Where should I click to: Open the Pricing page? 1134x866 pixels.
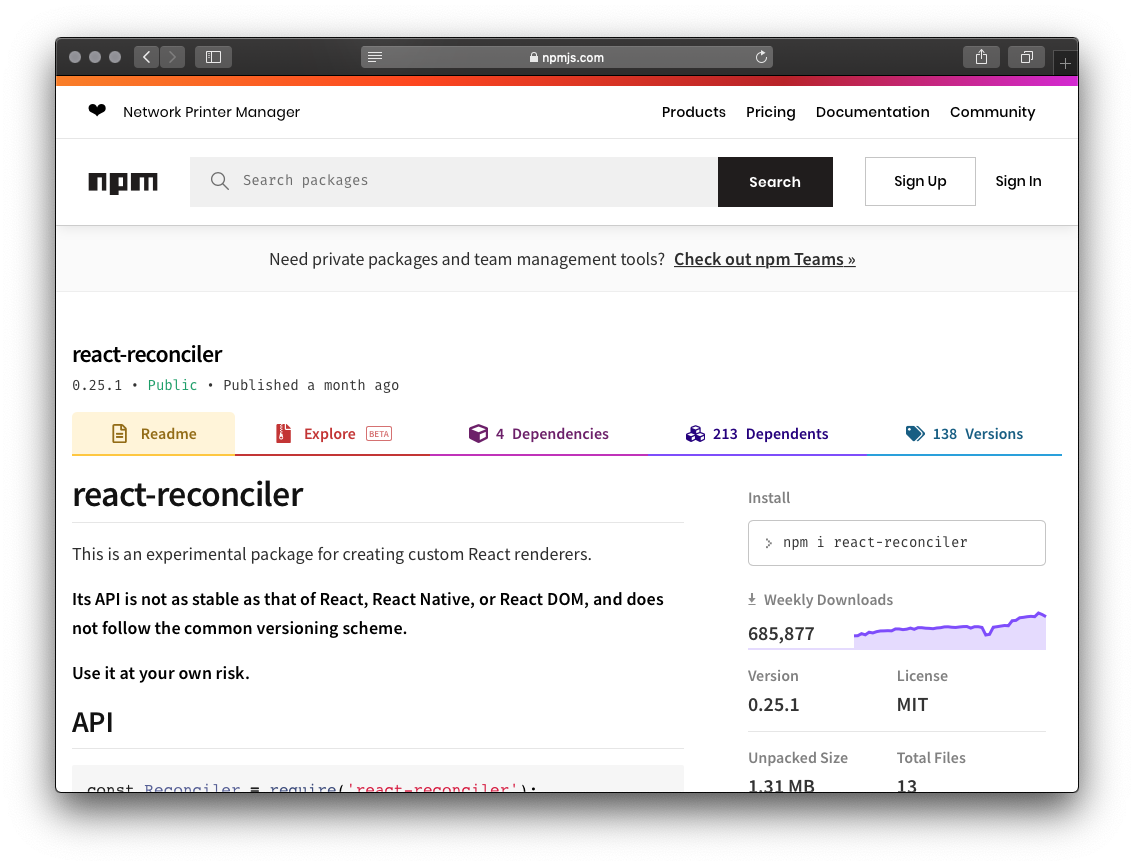point(771,112)
